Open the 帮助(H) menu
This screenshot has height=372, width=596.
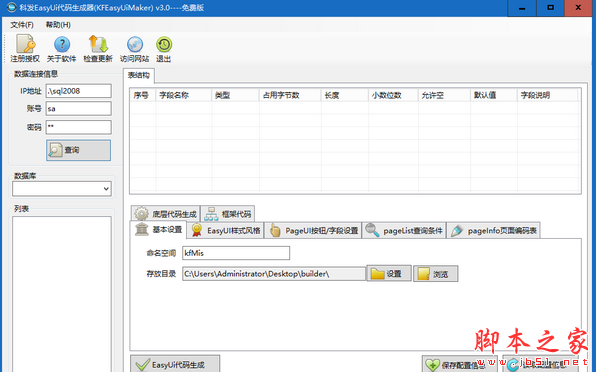coord(58,25)
